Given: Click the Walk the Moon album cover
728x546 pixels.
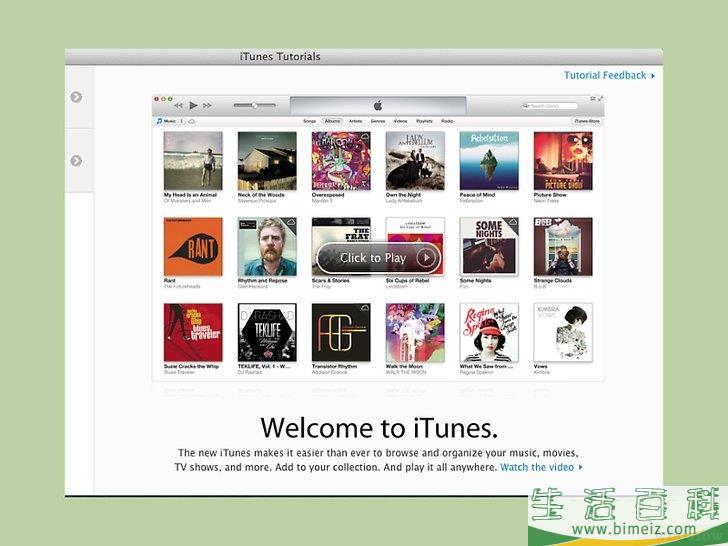Looking at the screenshot, I should click(x=415, y=332).
